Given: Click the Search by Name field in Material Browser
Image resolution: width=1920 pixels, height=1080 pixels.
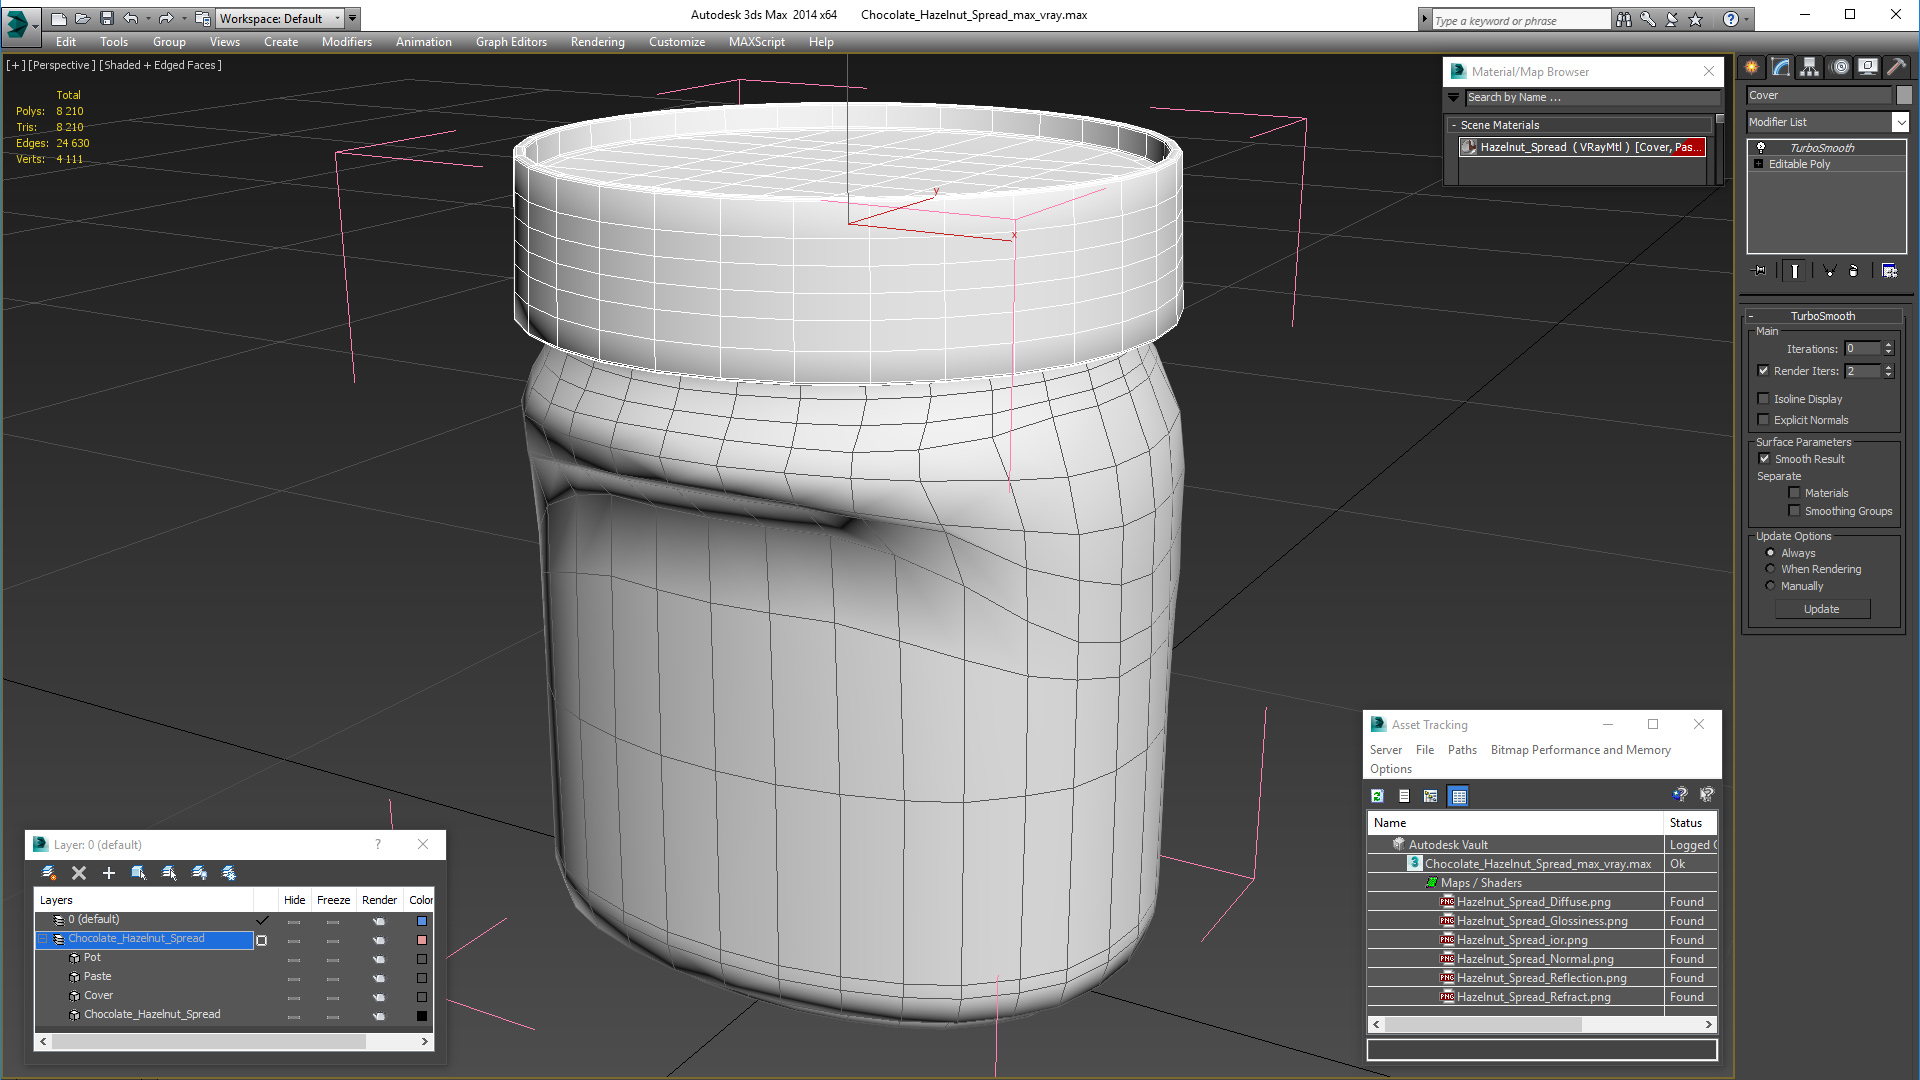Looking at the screenshot, I should click(1592, 98).
